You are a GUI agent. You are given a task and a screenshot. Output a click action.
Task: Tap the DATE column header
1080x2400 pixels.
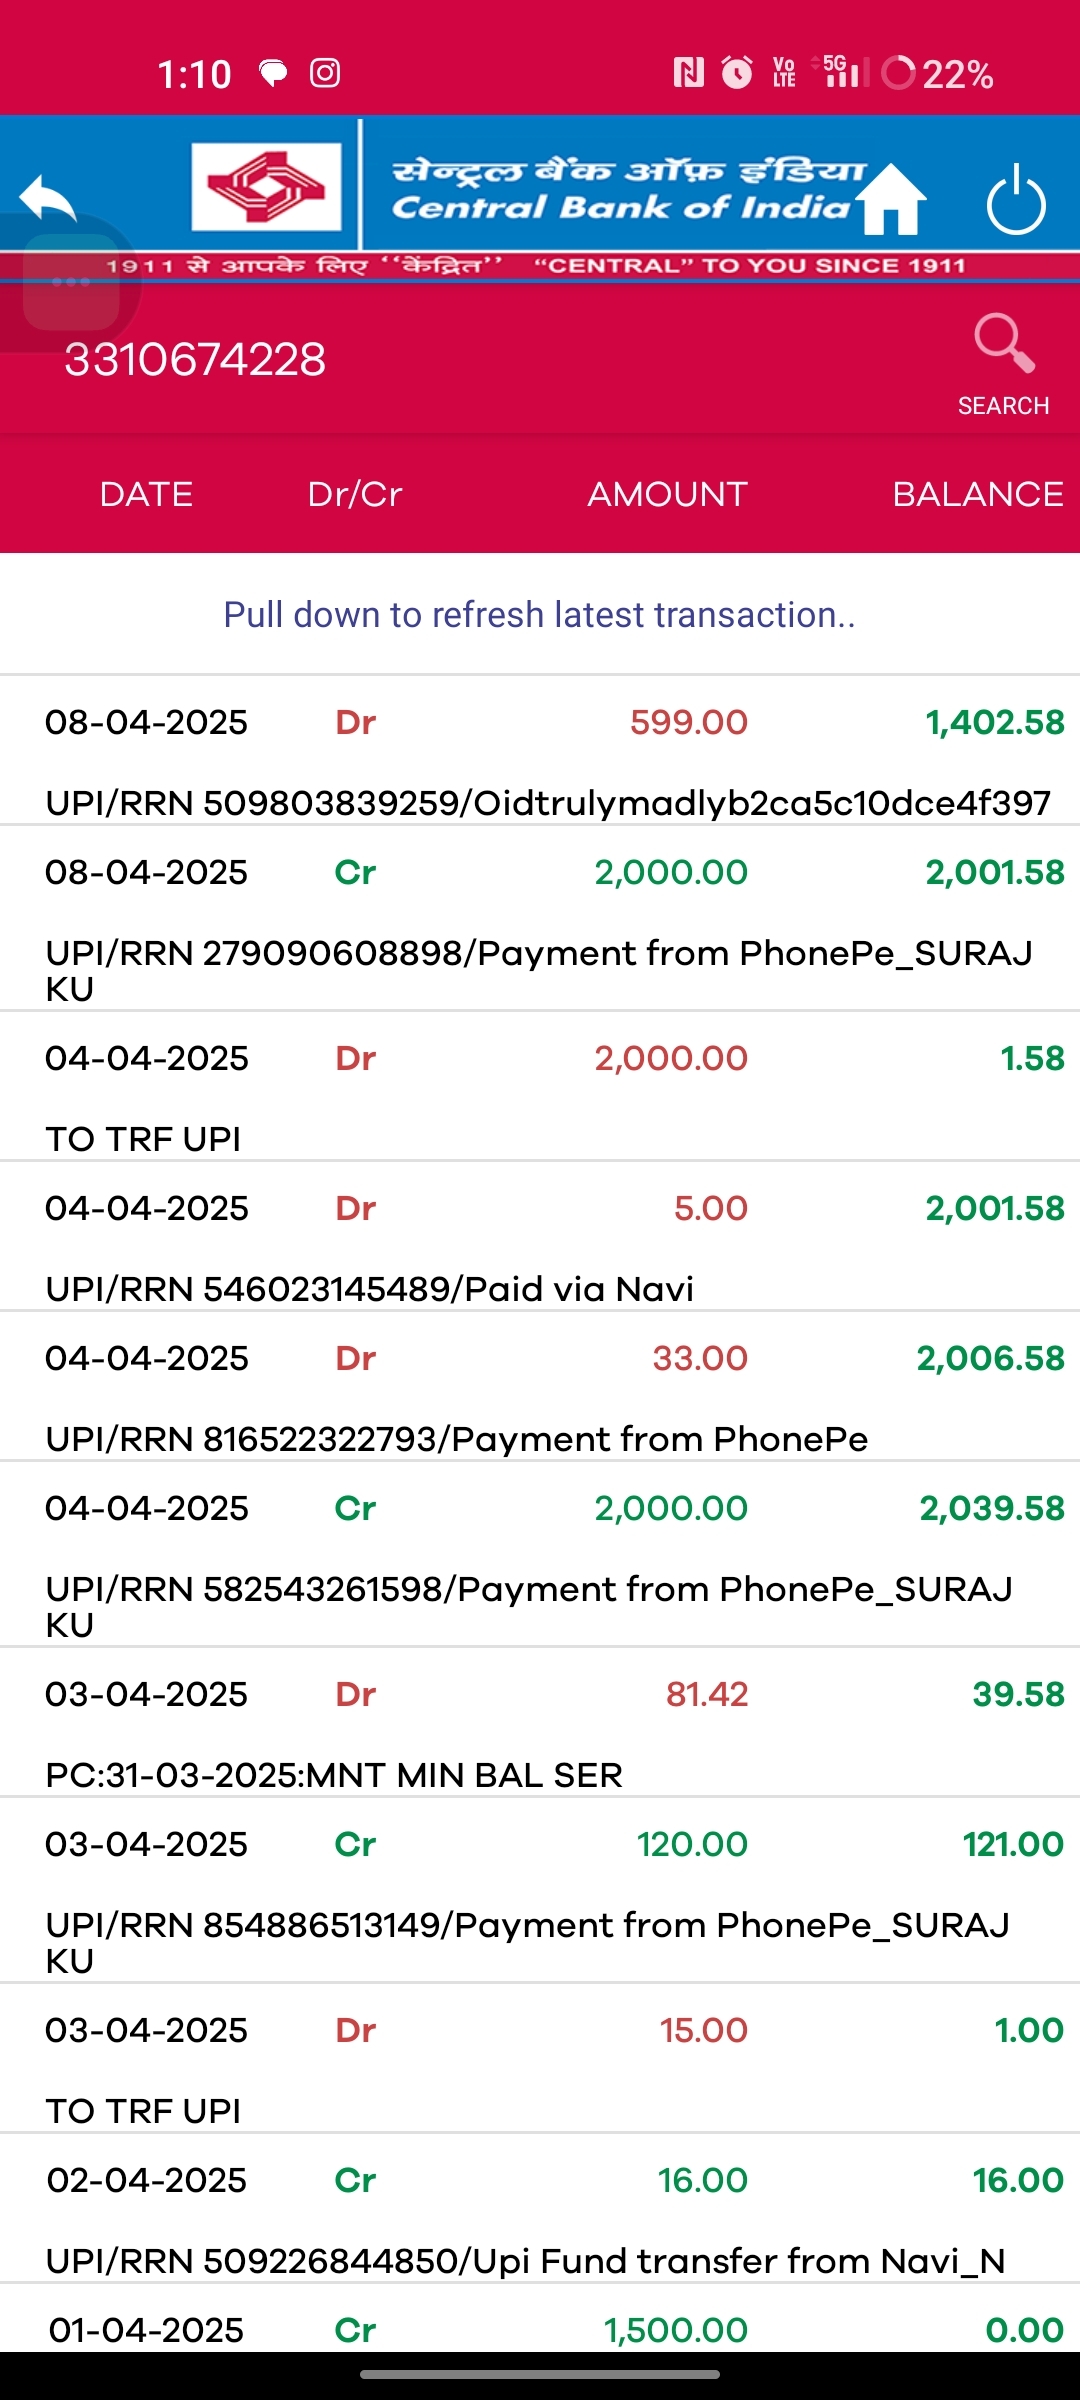pyautogui.click(x=146, y=494)
